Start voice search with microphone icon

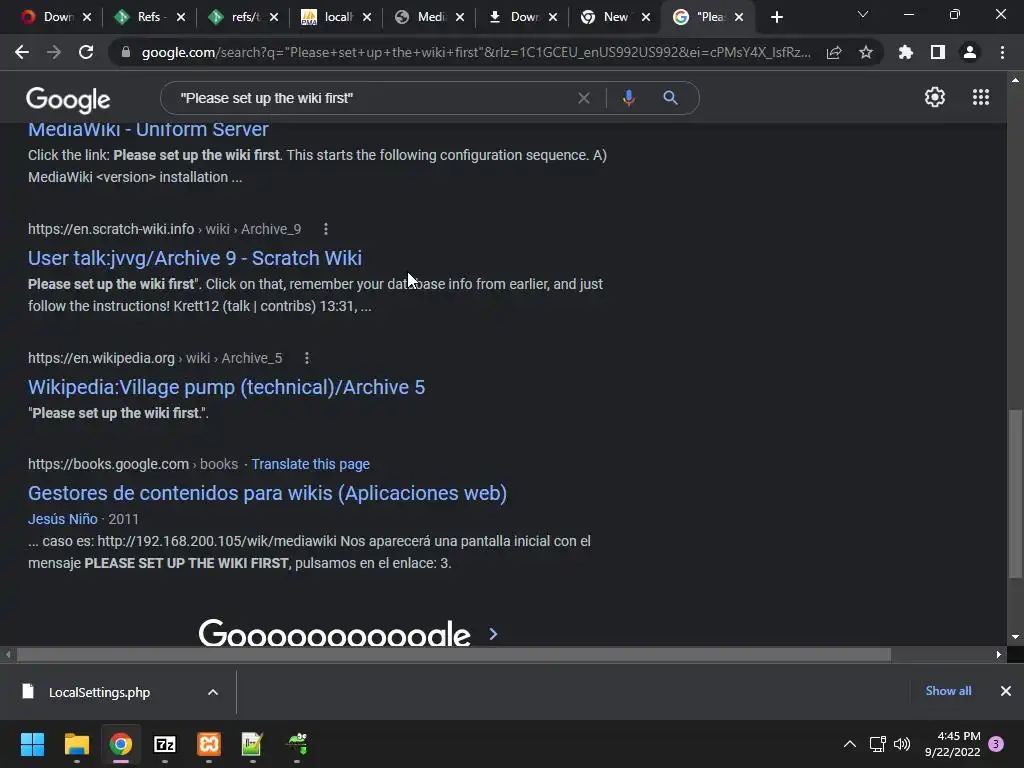[x=628, y=98]
